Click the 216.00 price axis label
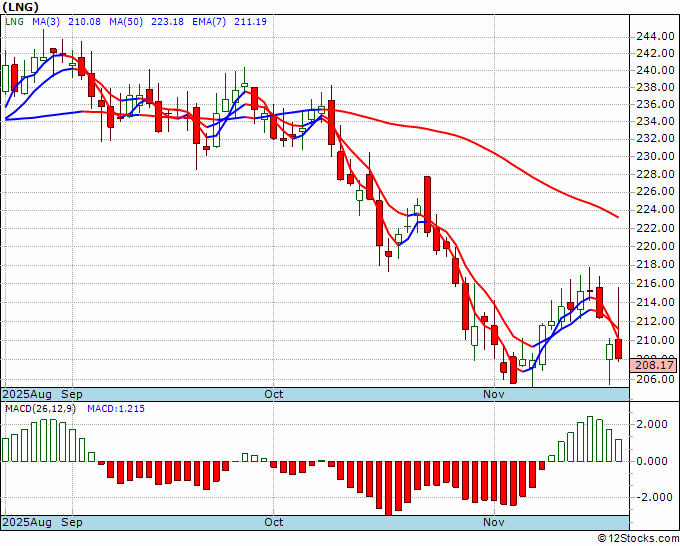This screenshot has width=680, height=546. coord(655,283)
